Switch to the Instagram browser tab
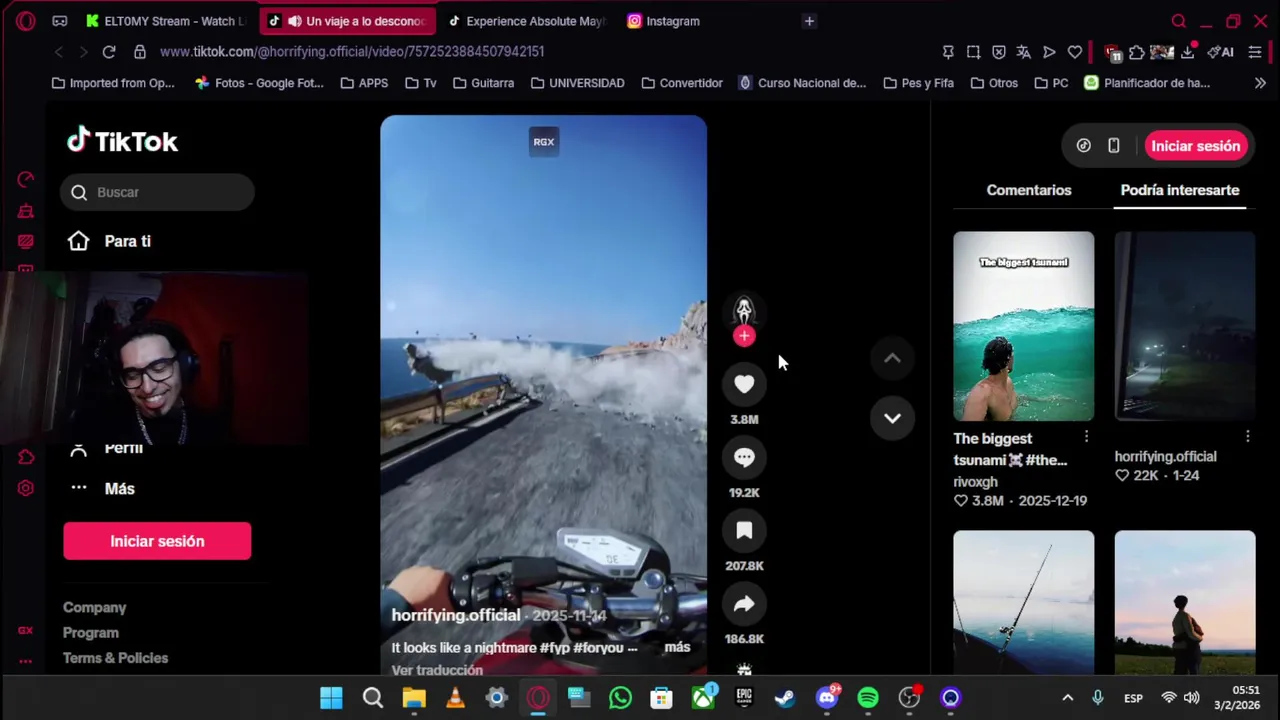 (663, 21)
